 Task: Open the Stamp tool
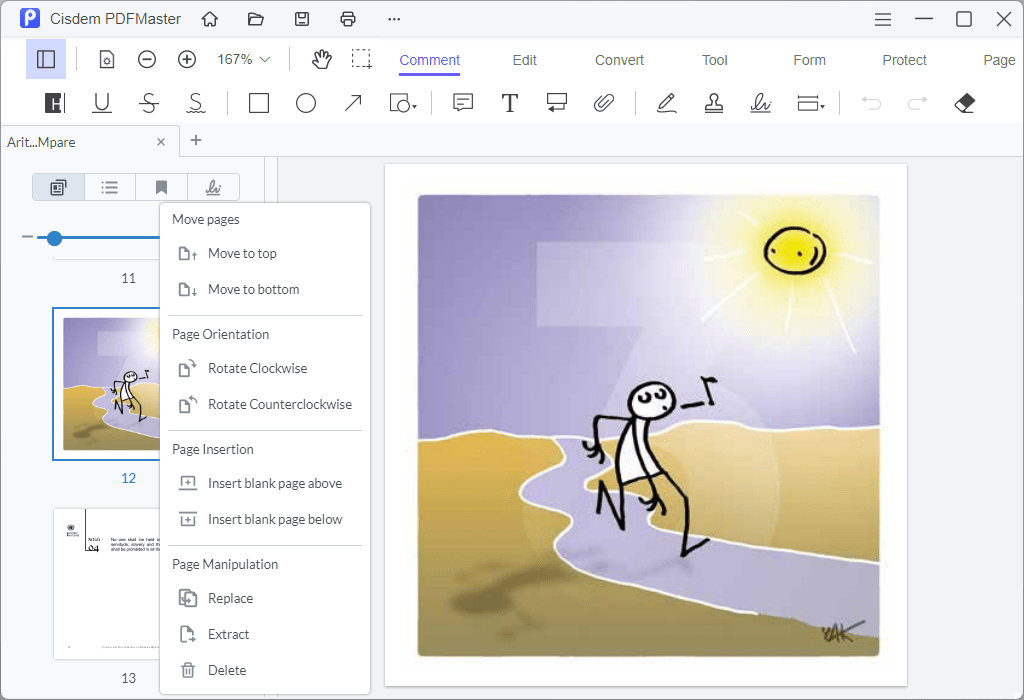pyautogui.click(x=713, y=102)
